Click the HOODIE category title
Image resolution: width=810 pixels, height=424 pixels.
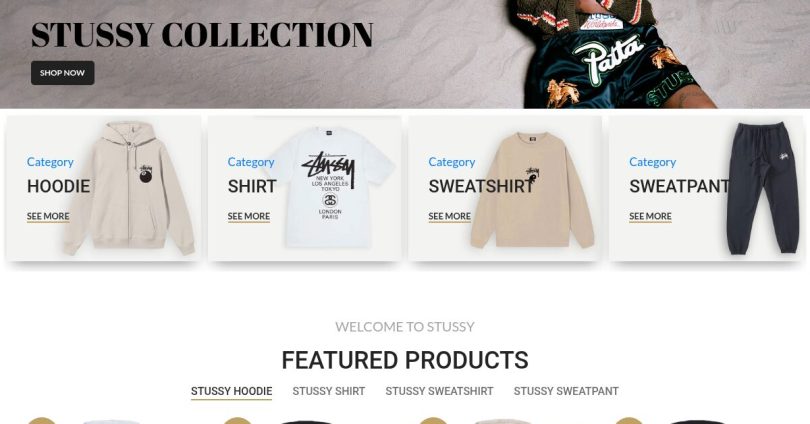(58, 186)
